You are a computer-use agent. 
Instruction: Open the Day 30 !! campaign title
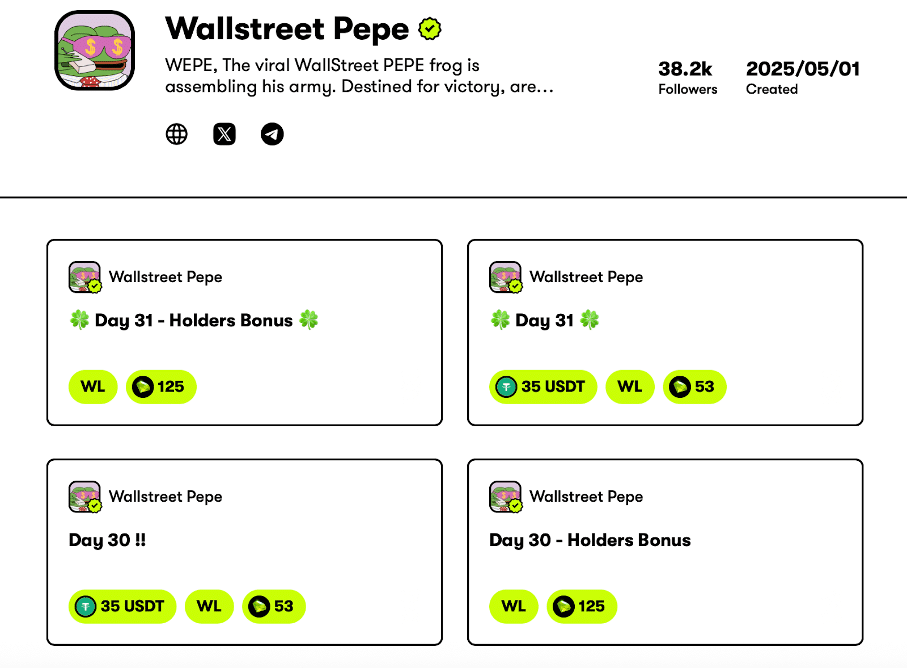[x=107, y=540]
